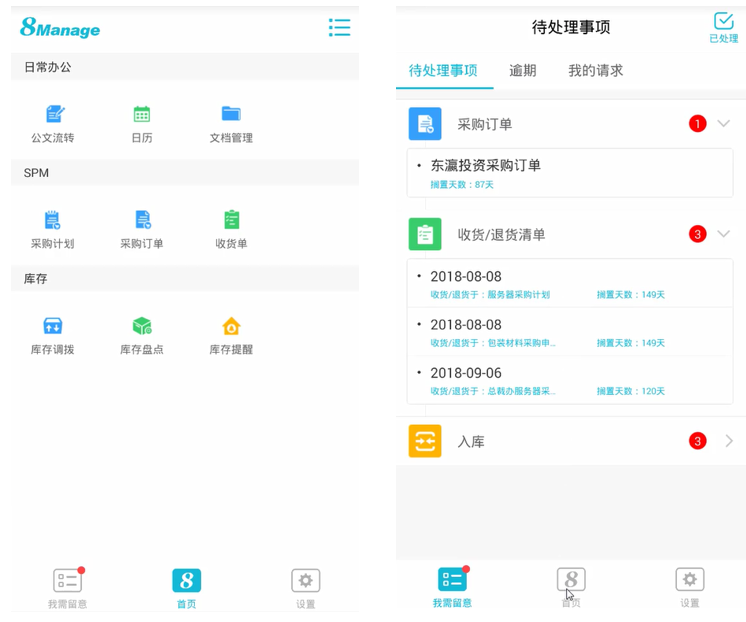Collapse the 采购订单 section chevron
746x622 pixels.
click(x=724, y=124)
